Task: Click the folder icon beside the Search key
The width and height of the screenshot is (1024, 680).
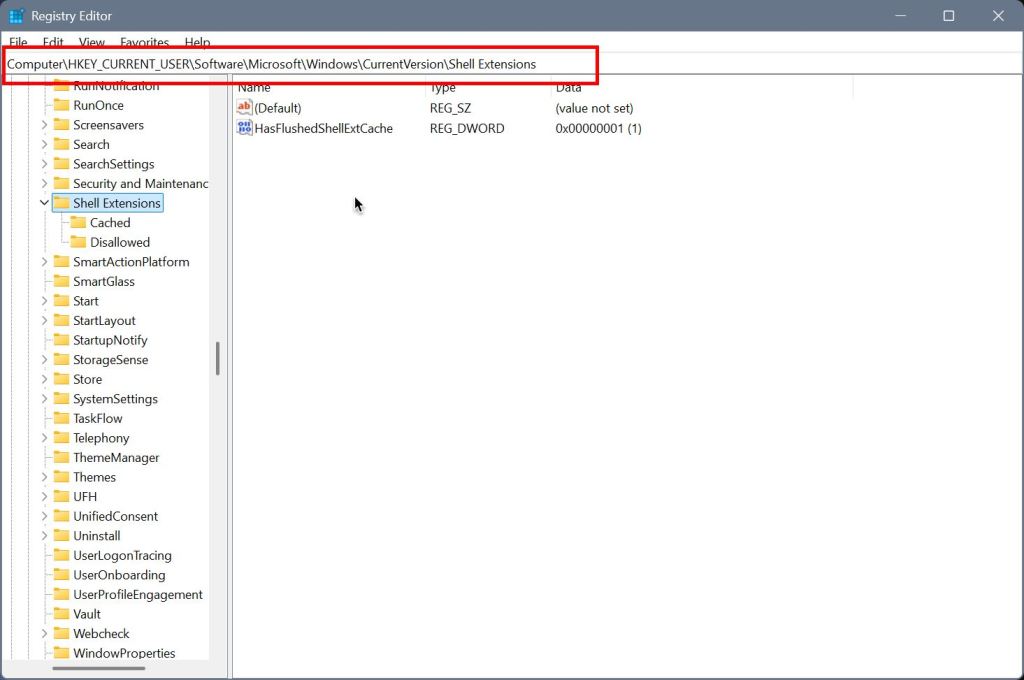Action: (x=61, y=144)
